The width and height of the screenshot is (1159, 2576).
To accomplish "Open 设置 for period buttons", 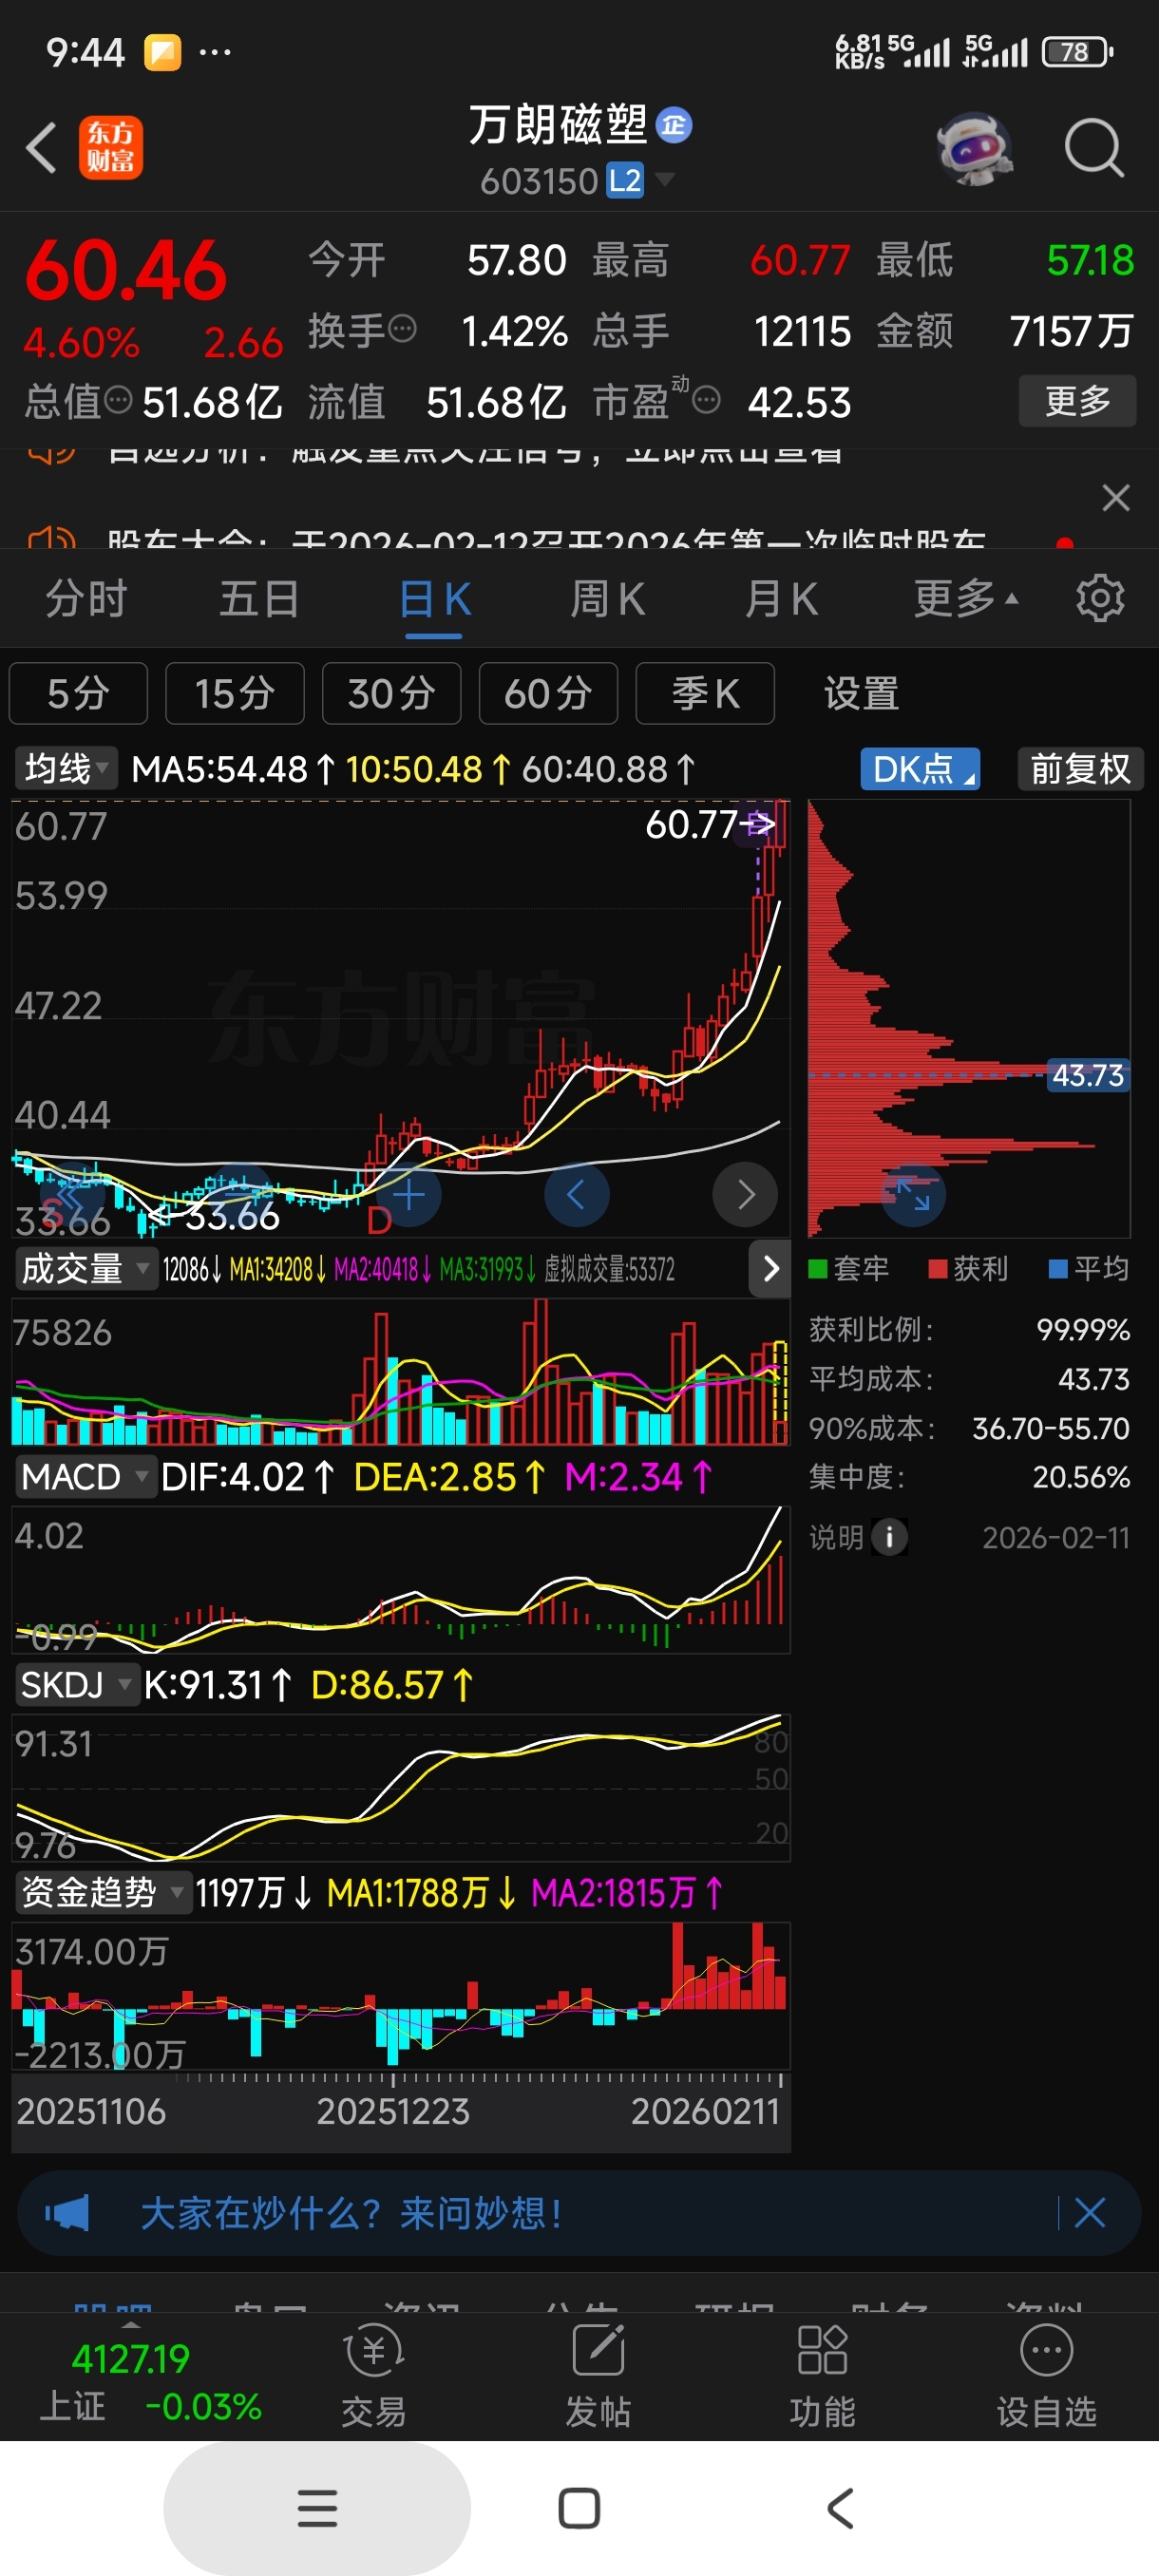I will [x=861, y=693].
